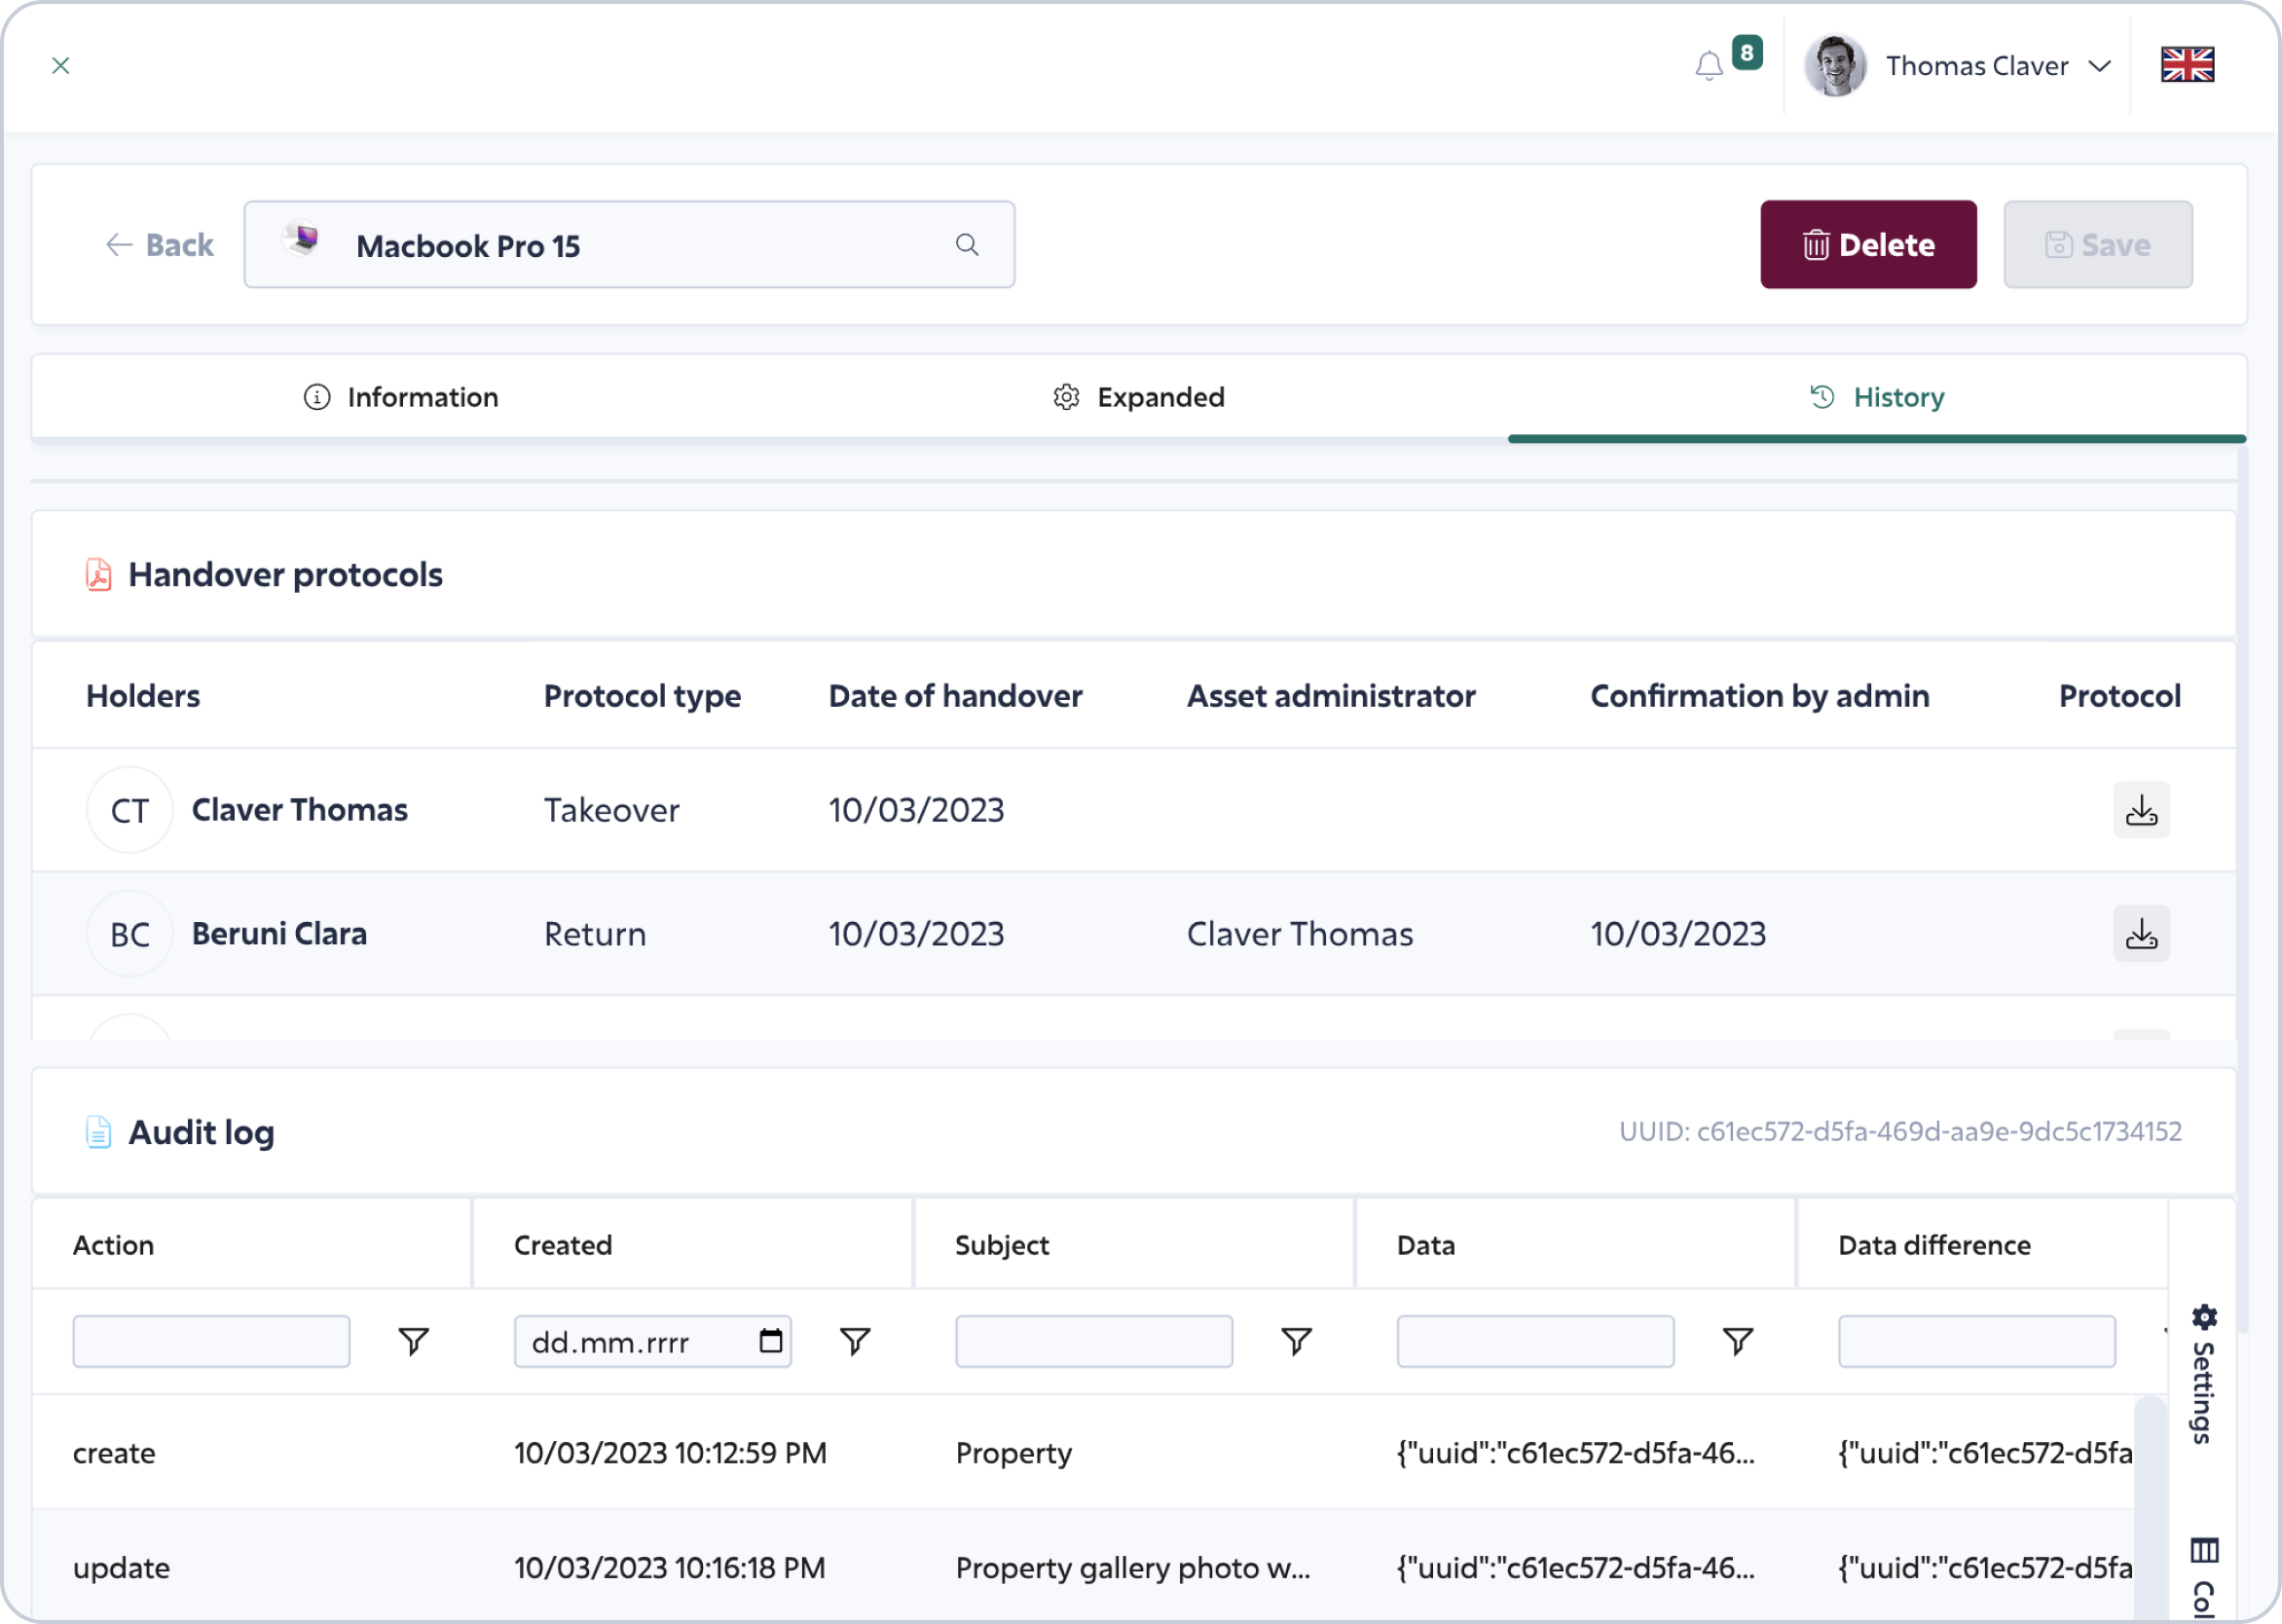Click the Data filter input field
This screenshot has width=2282, height=1624.
point(1535,1341)
